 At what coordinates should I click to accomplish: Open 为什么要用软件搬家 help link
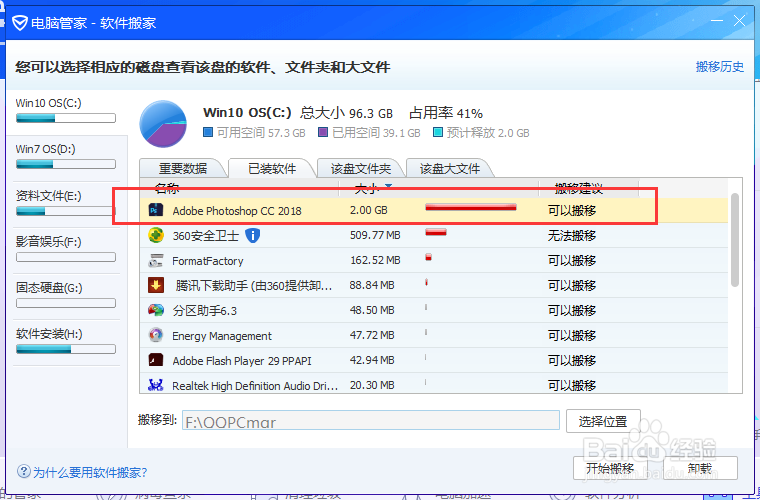click(90, 472)
